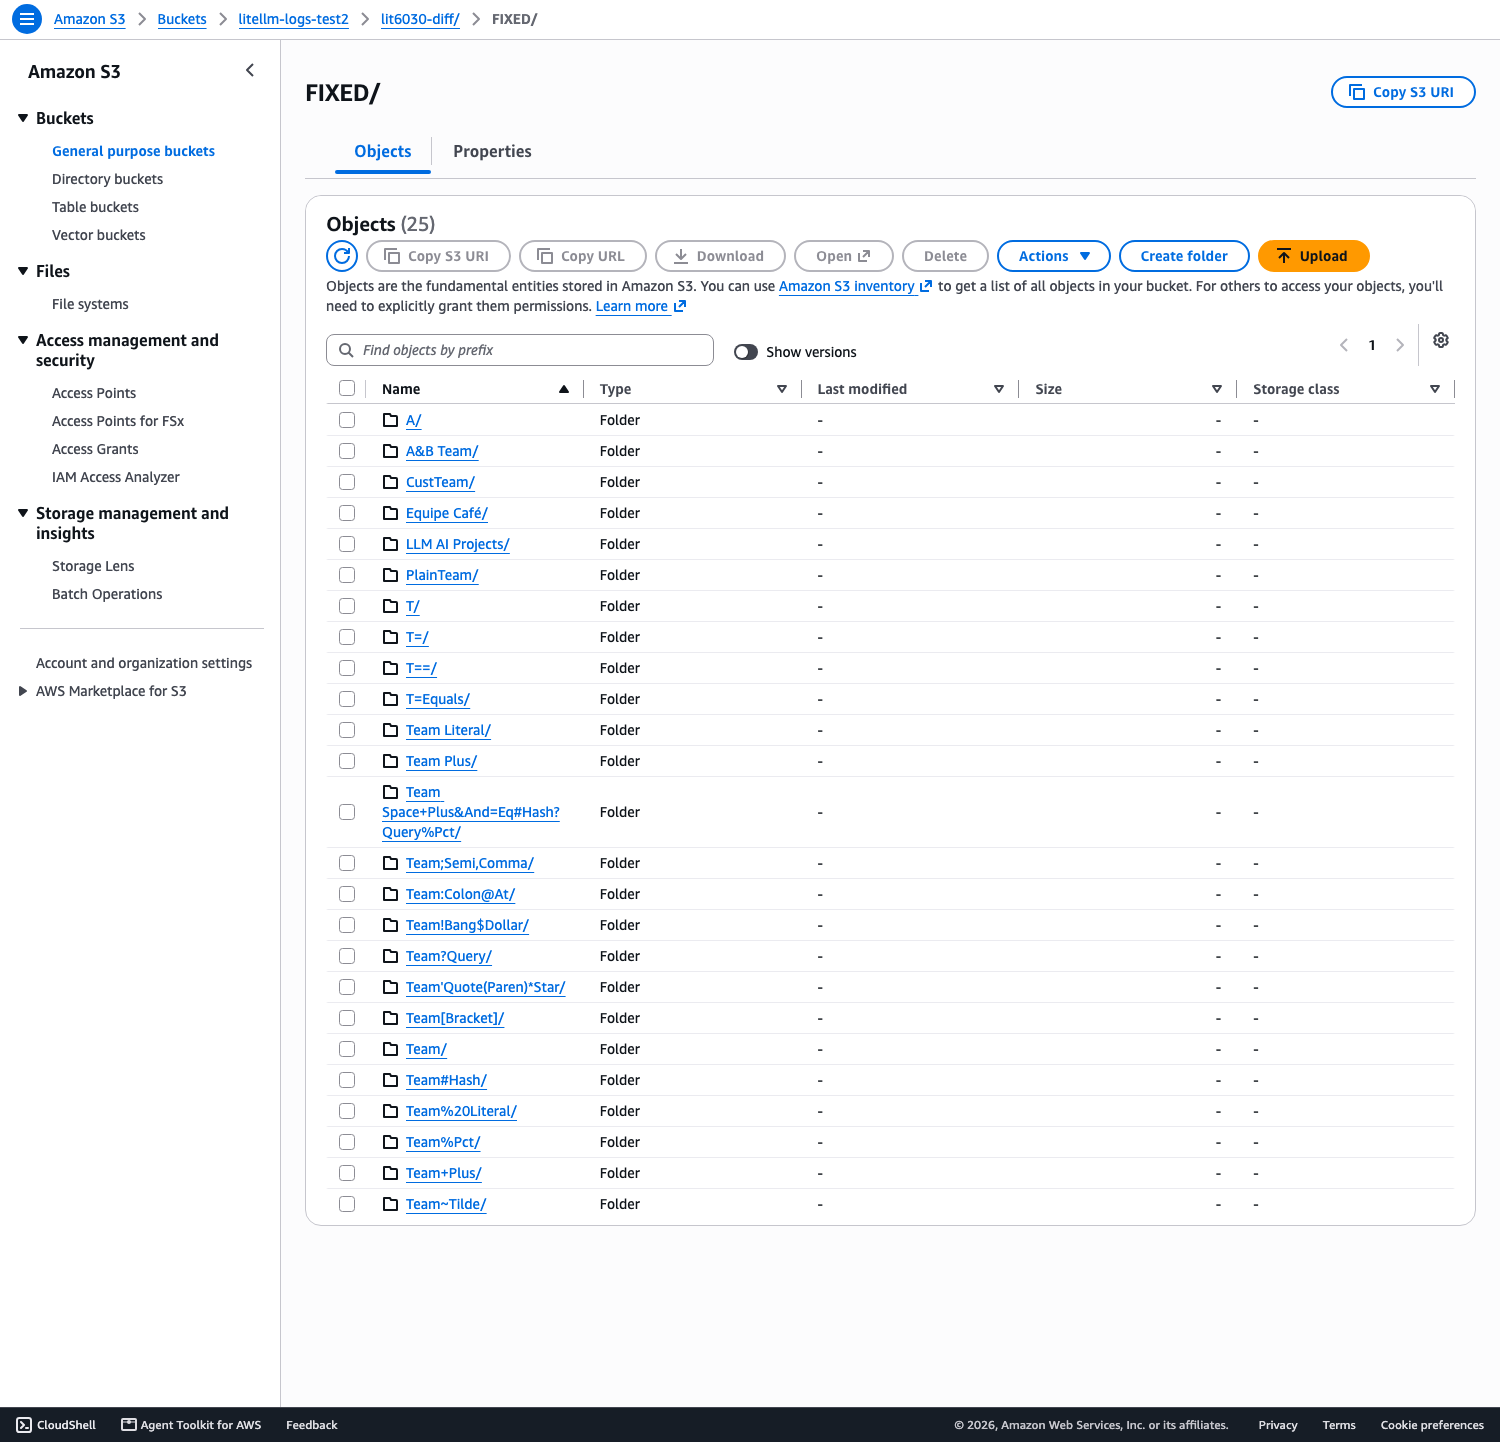Expand AWS Marketplace for S3
This screenshot has height=1442, width=1500.
pos(23,691)
